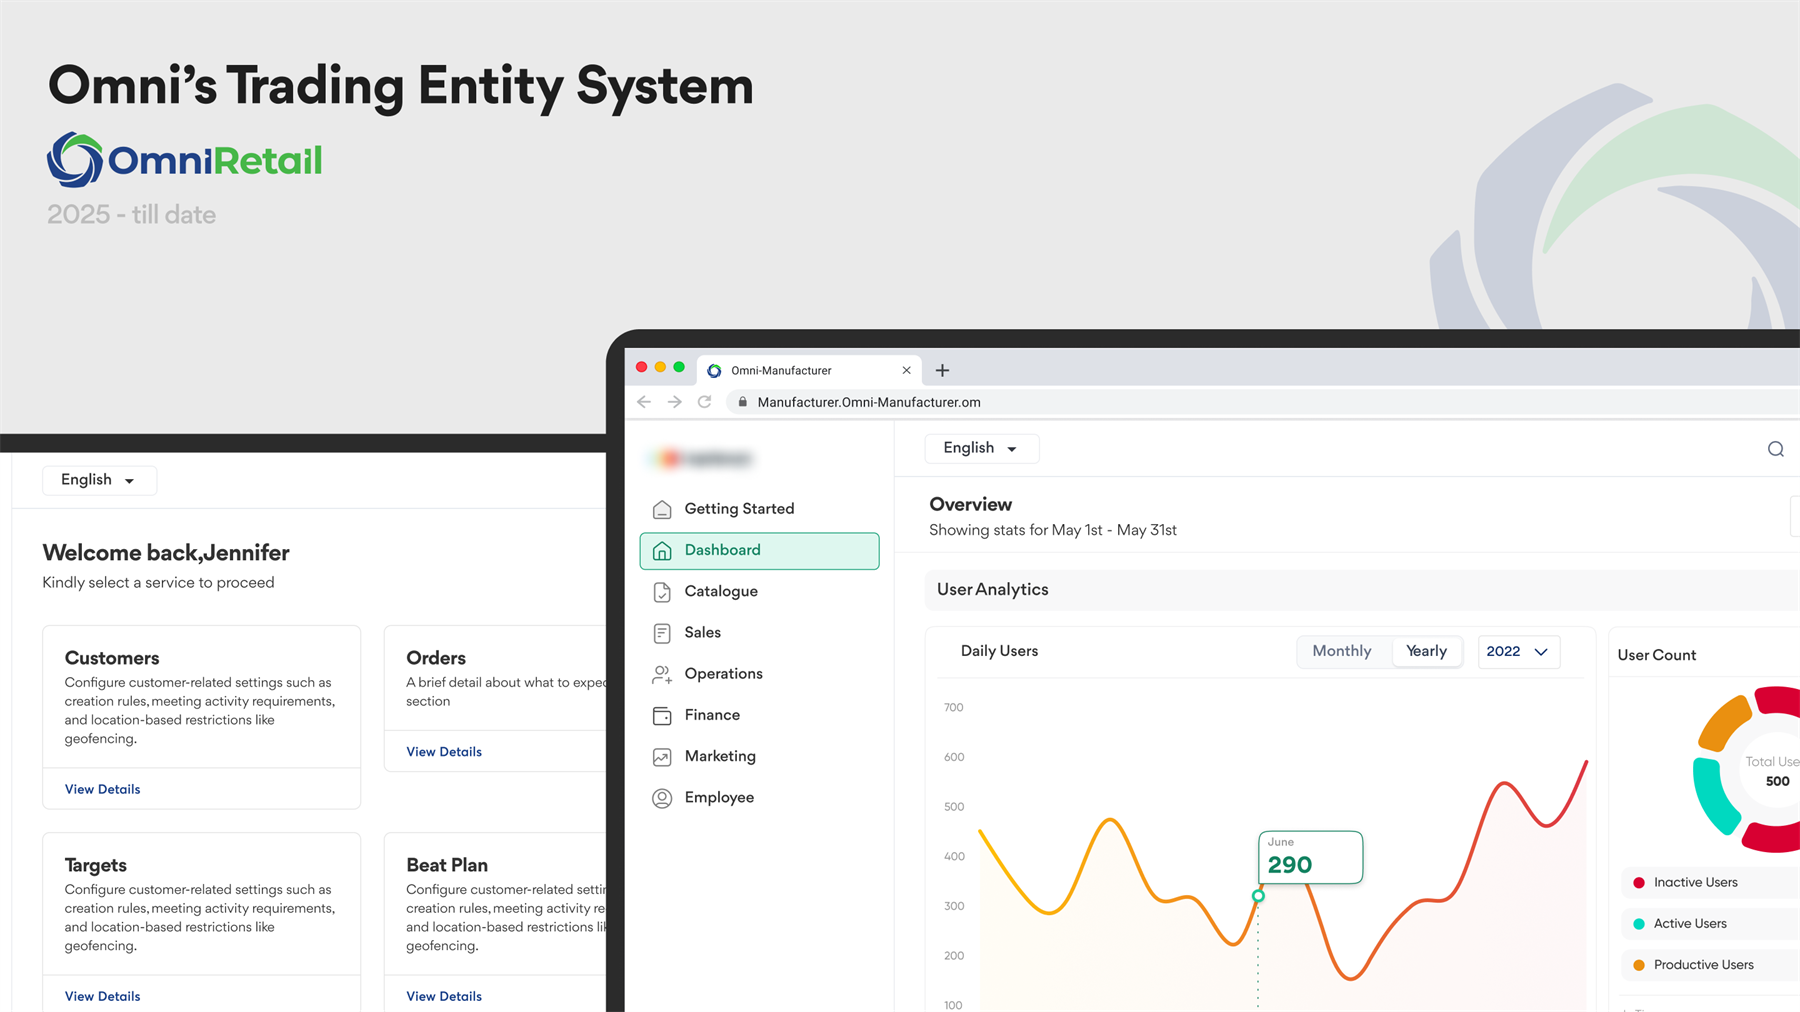Viewport: 1800px width, 1012px height.
Task: Select Dashboard in the sidebar
Action: pos(759,551)
